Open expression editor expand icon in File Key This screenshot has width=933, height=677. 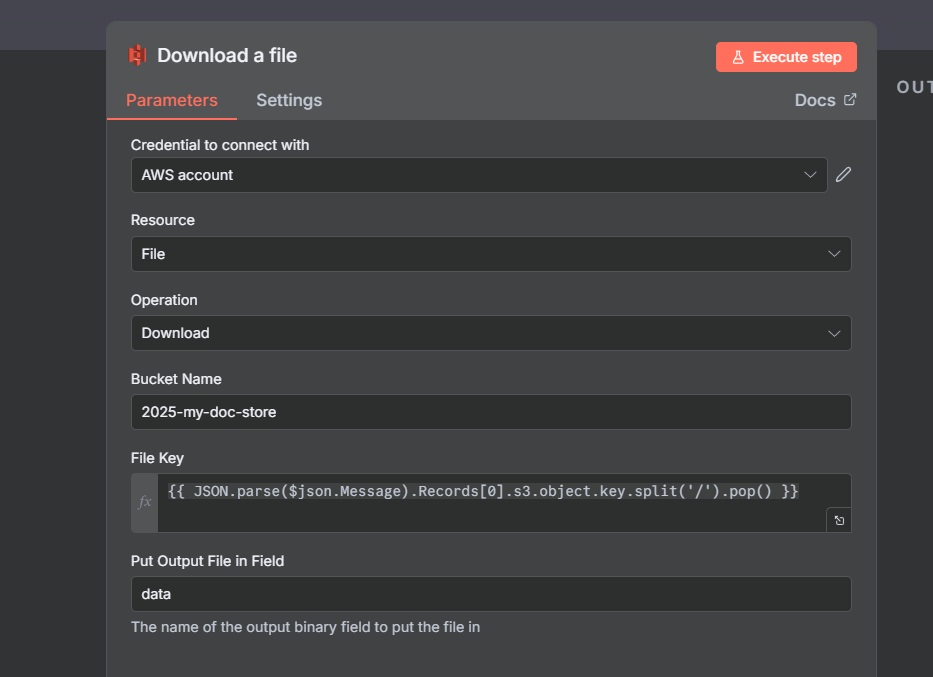(x=839, y=521)
